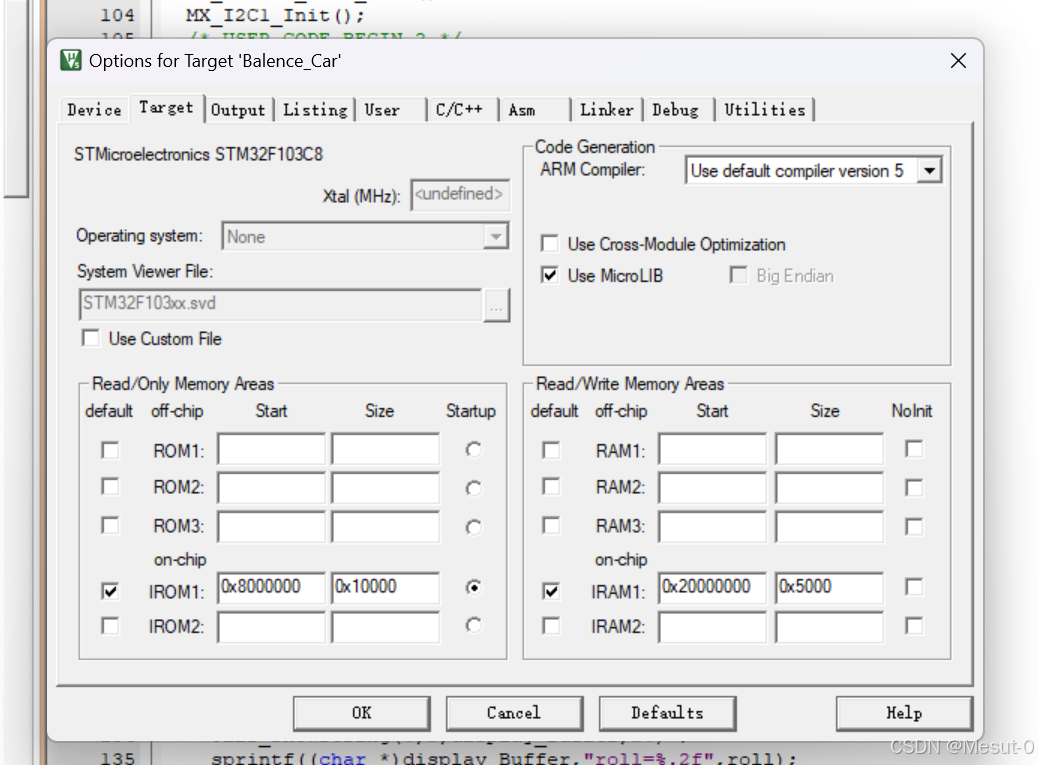Select the ROM2 Startup radio button
This screenshot has width=1038, height=765.
(x=473, y=488)
